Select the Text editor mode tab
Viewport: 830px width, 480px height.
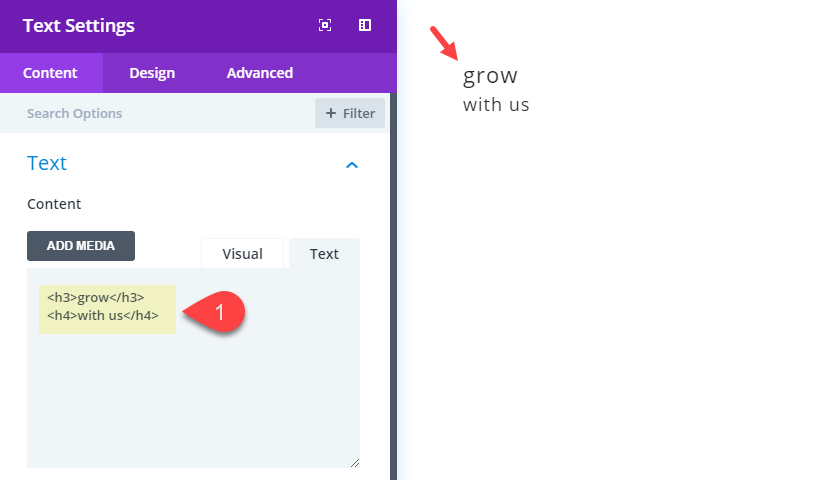click(x=324, y=254)
